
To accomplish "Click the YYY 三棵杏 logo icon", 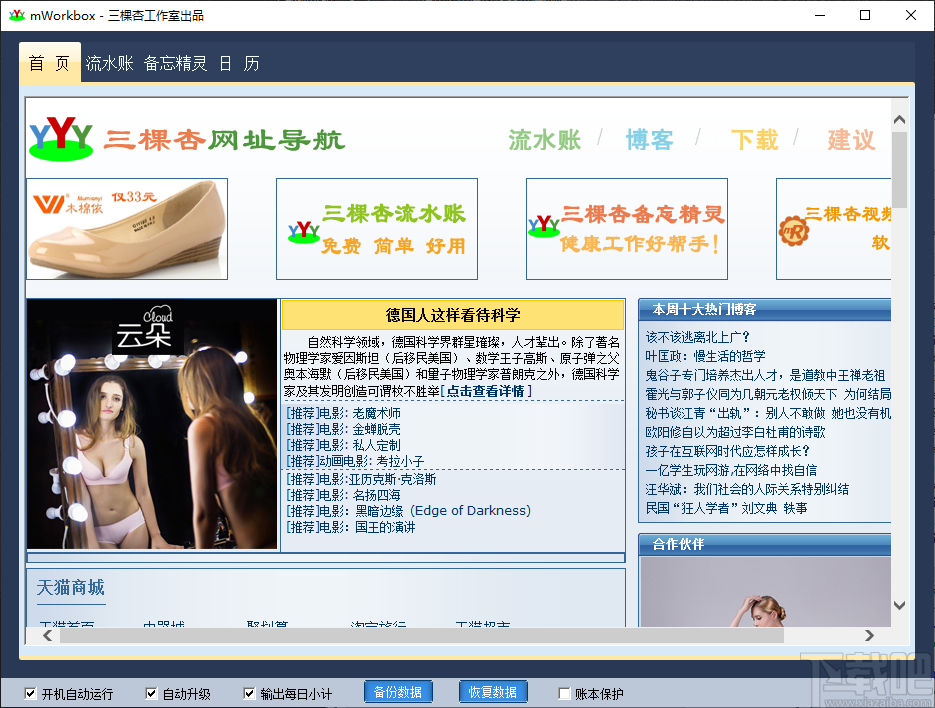I will [x=61, y=139].
